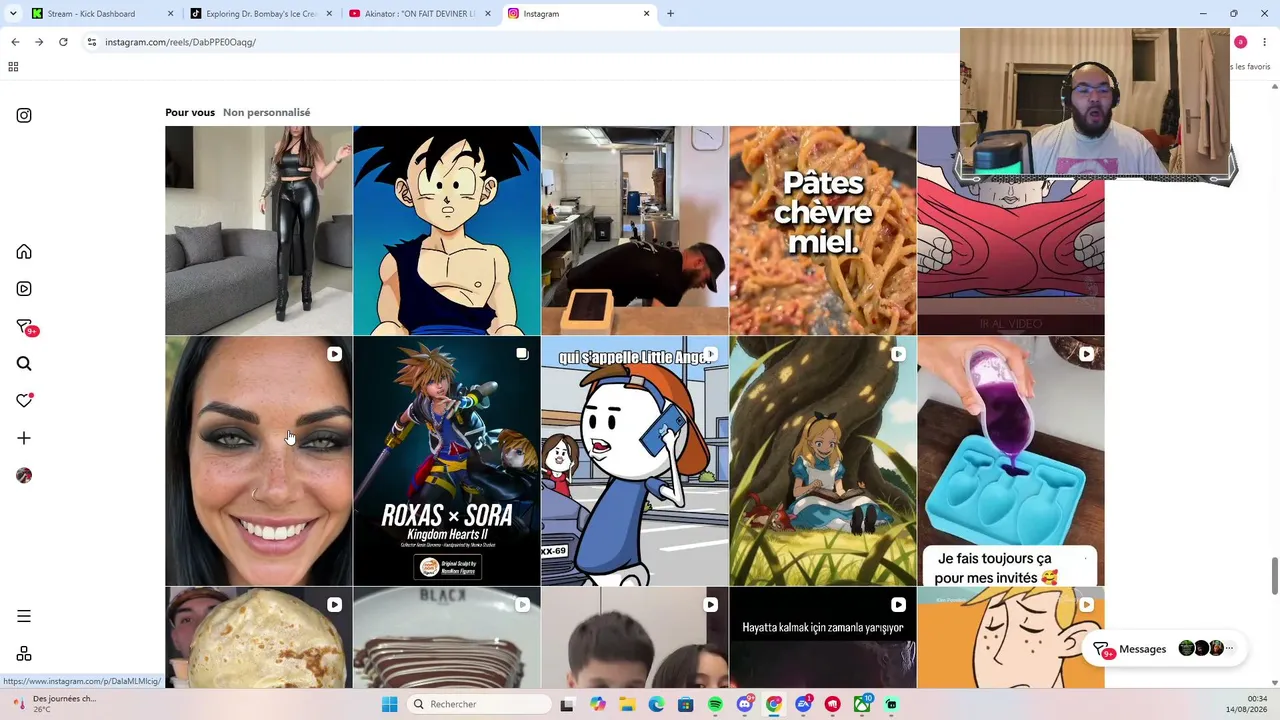
Task: Switch to the Instagram browser tab
Action: (x=579, y=14)
